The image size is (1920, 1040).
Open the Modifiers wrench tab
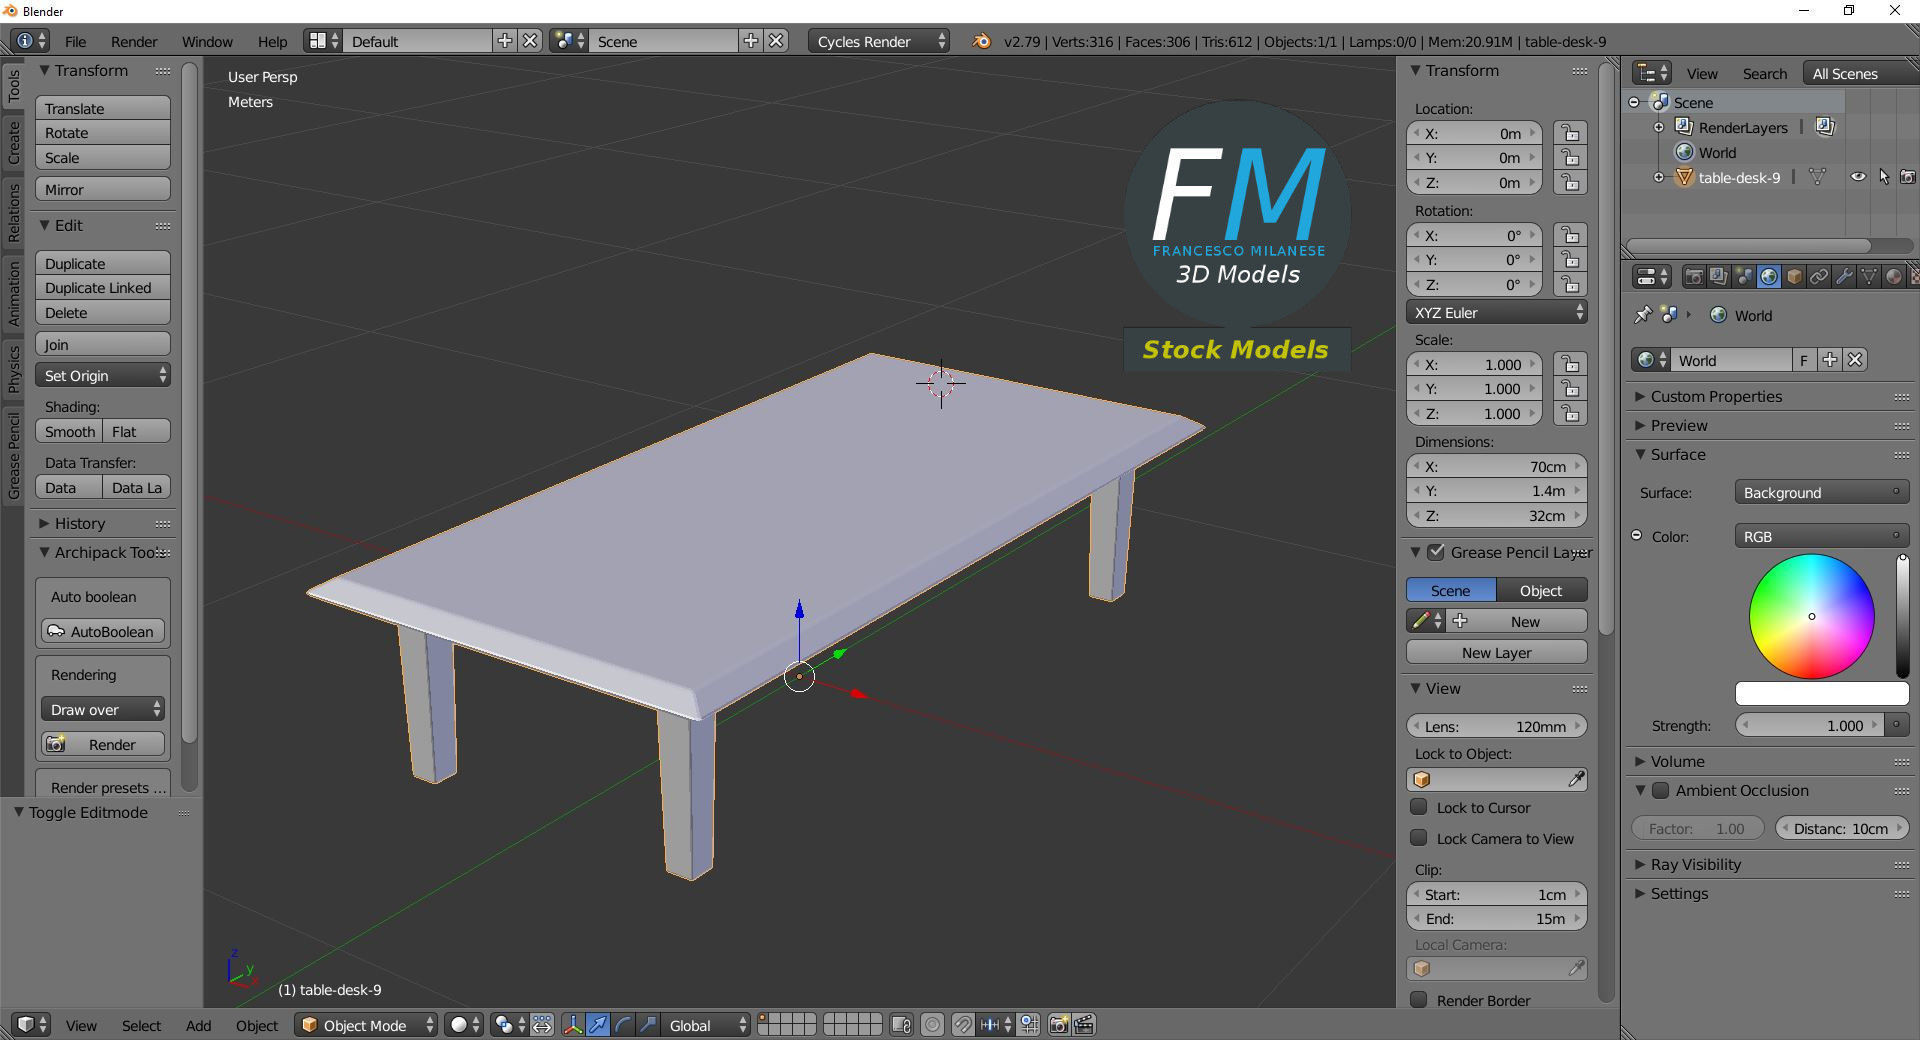[1844, 277]
